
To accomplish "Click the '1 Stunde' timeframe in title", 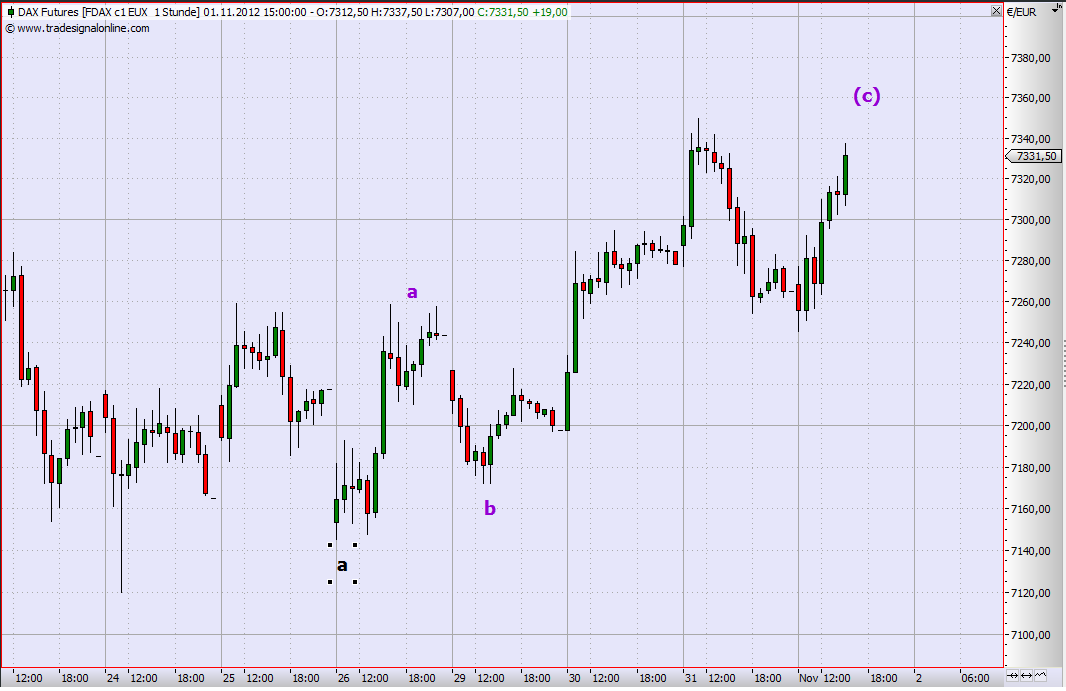I will click(x=177, y=12).
